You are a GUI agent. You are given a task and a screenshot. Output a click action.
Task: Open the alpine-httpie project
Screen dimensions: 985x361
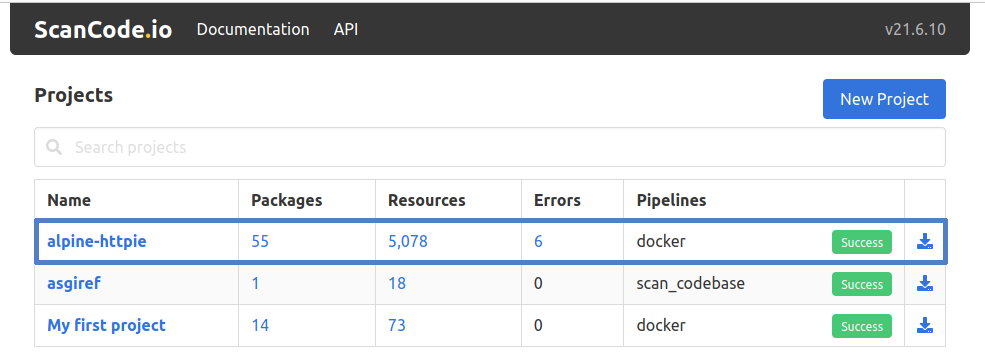point(97,241)
